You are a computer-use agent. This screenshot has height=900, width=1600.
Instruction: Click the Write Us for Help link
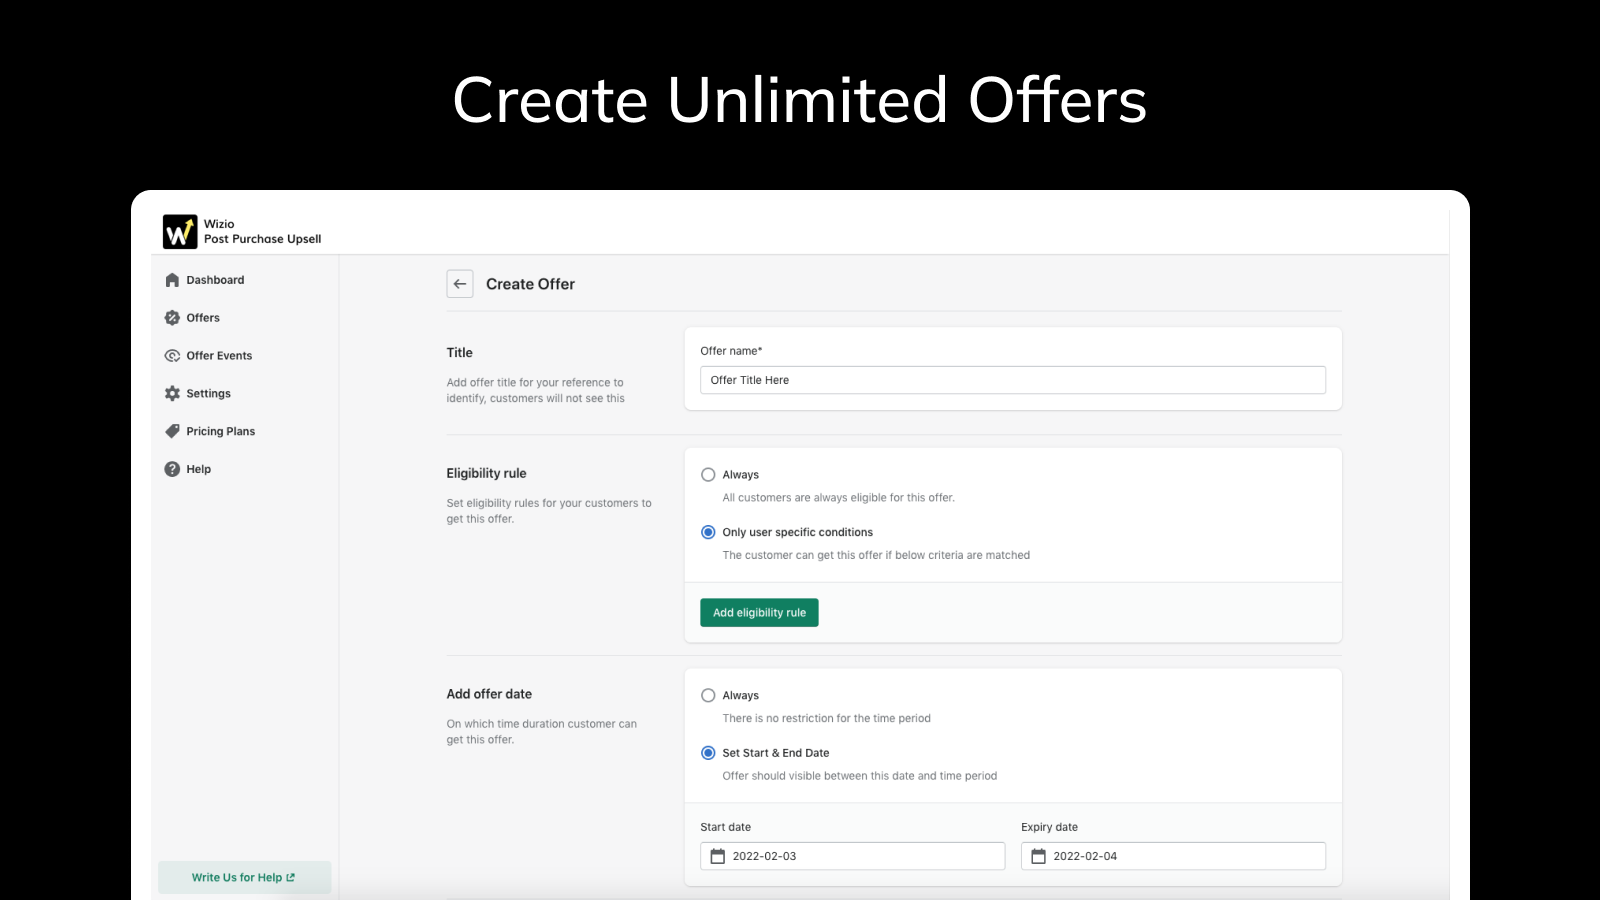click(x=243, y=877)
